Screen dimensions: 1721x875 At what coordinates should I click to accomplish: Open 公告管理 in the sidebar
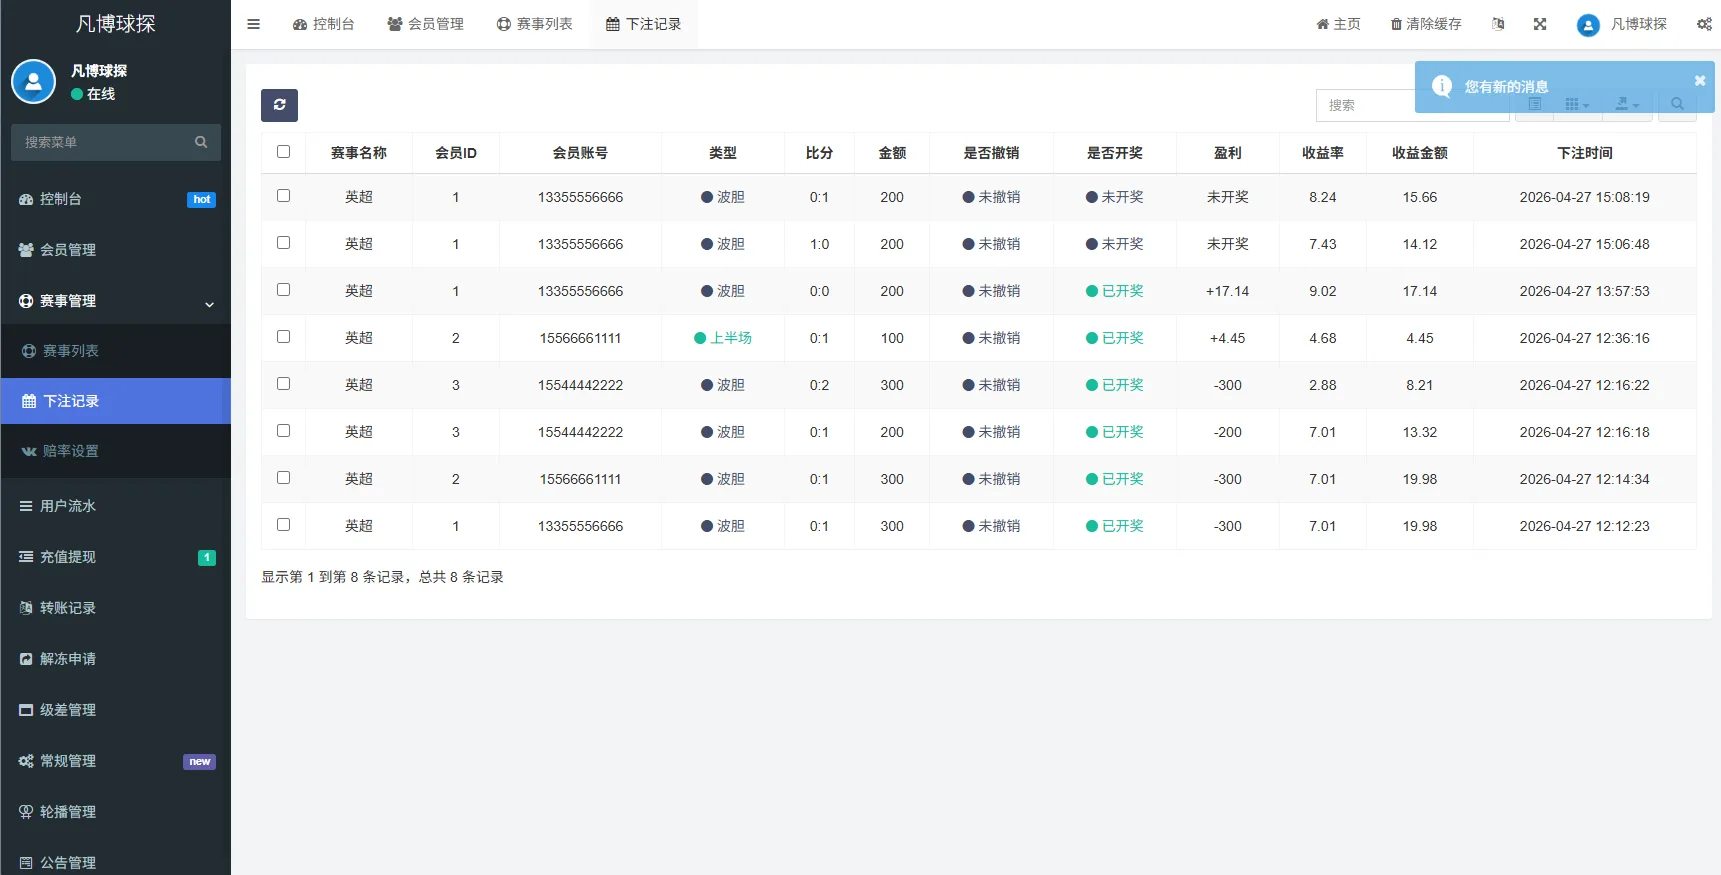pos(116,862)
